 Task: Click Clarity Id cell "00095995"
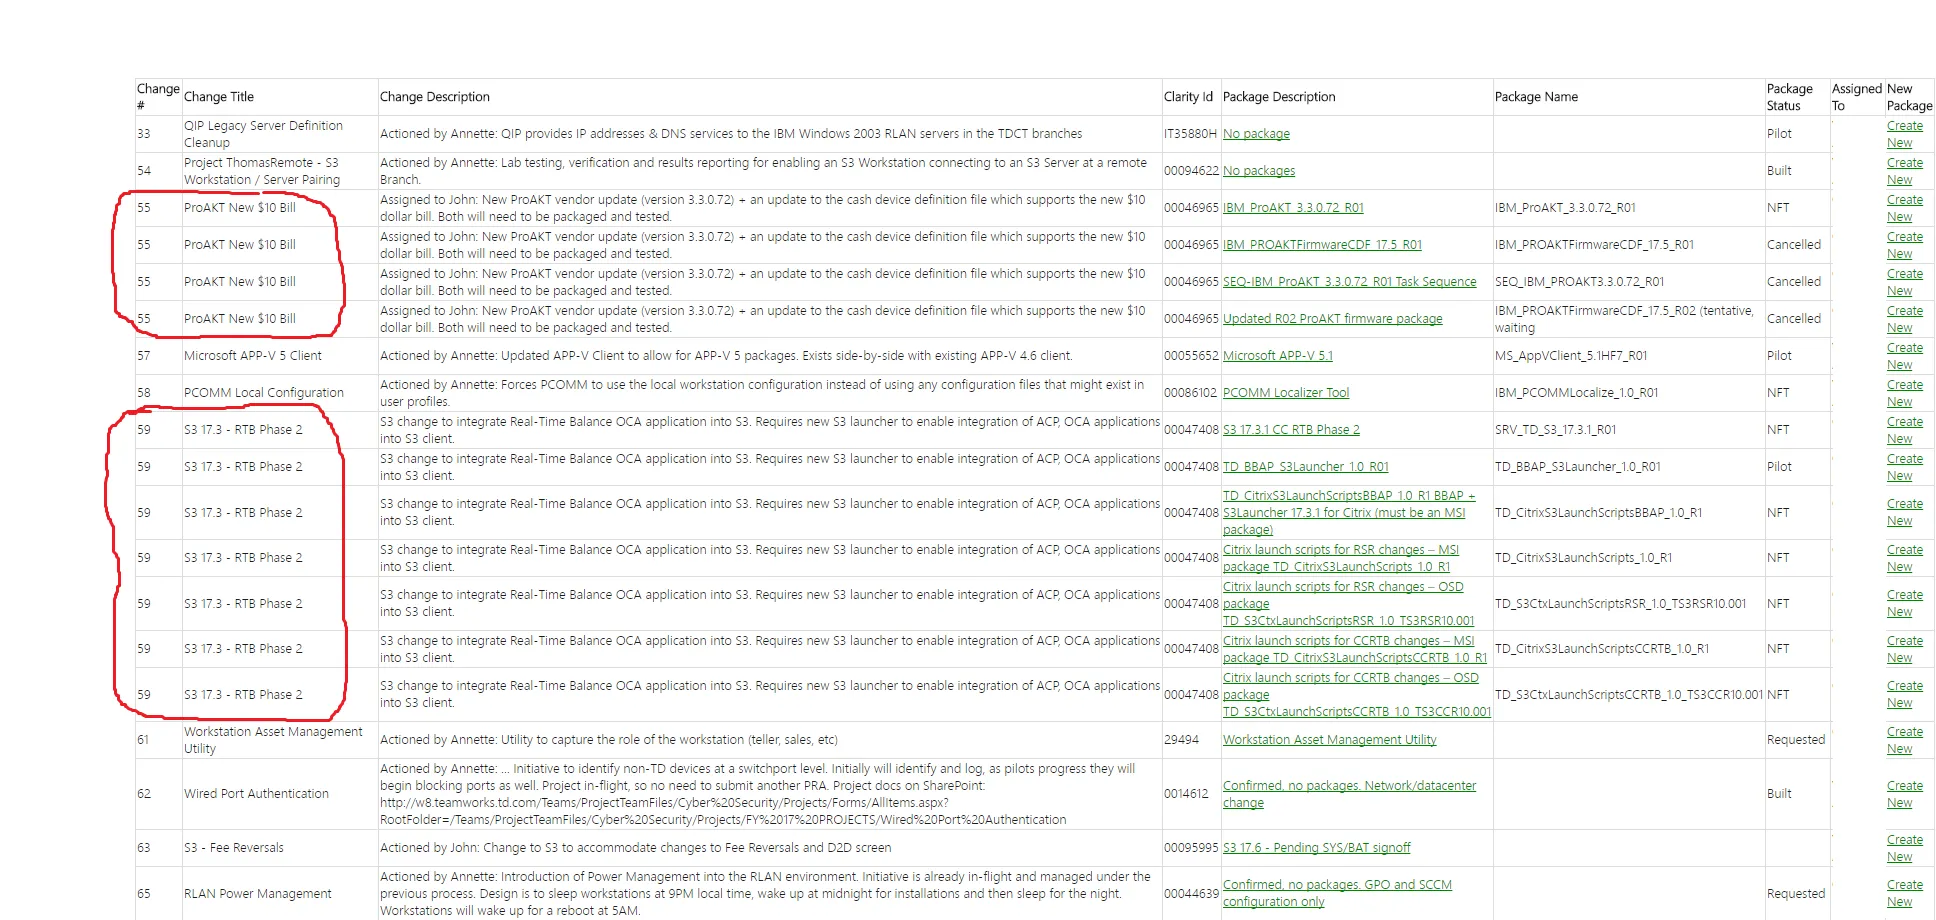tap(1191, 848)
